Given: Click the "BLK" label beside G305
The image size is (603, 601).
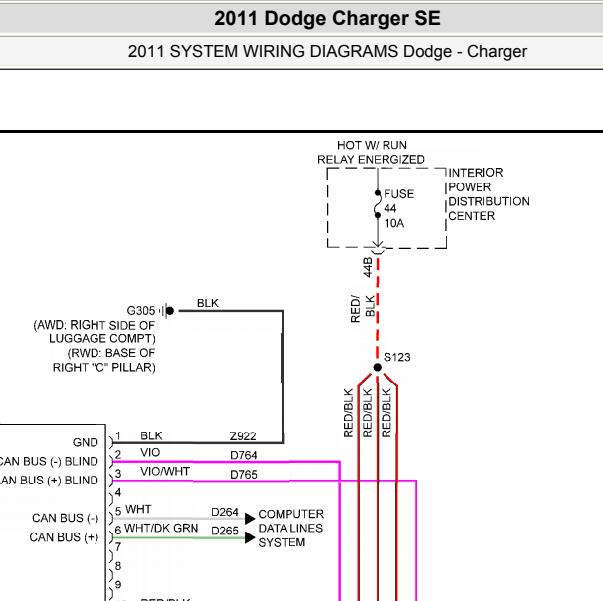Looking at the screenshot, I should click(208, 303).
